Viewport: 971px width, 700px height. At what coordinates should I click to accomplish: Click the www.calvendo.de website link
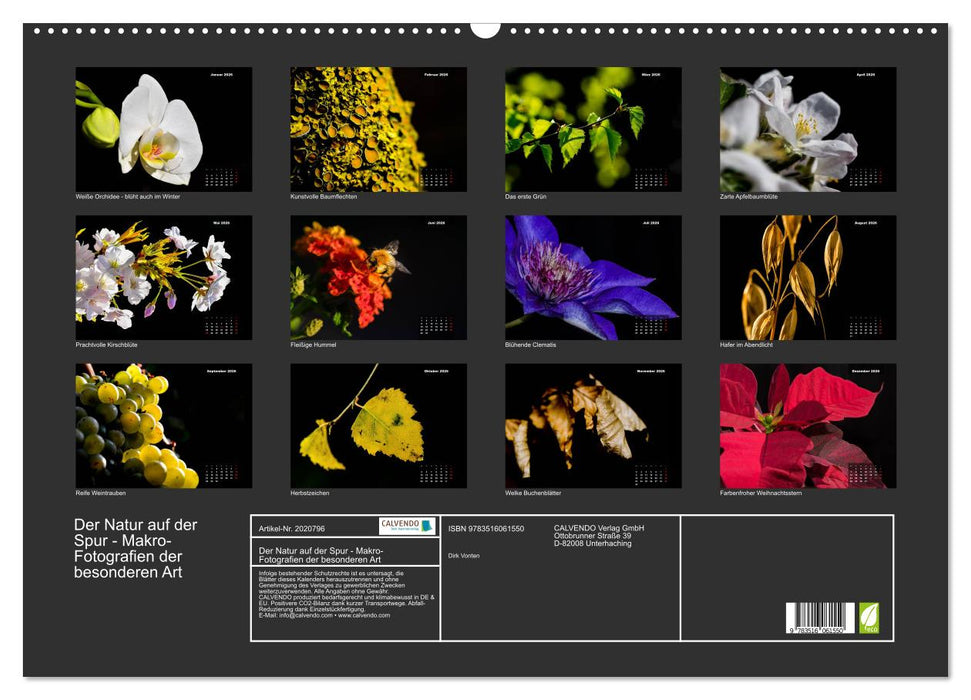pyautogui.click(x=363, y=615)
